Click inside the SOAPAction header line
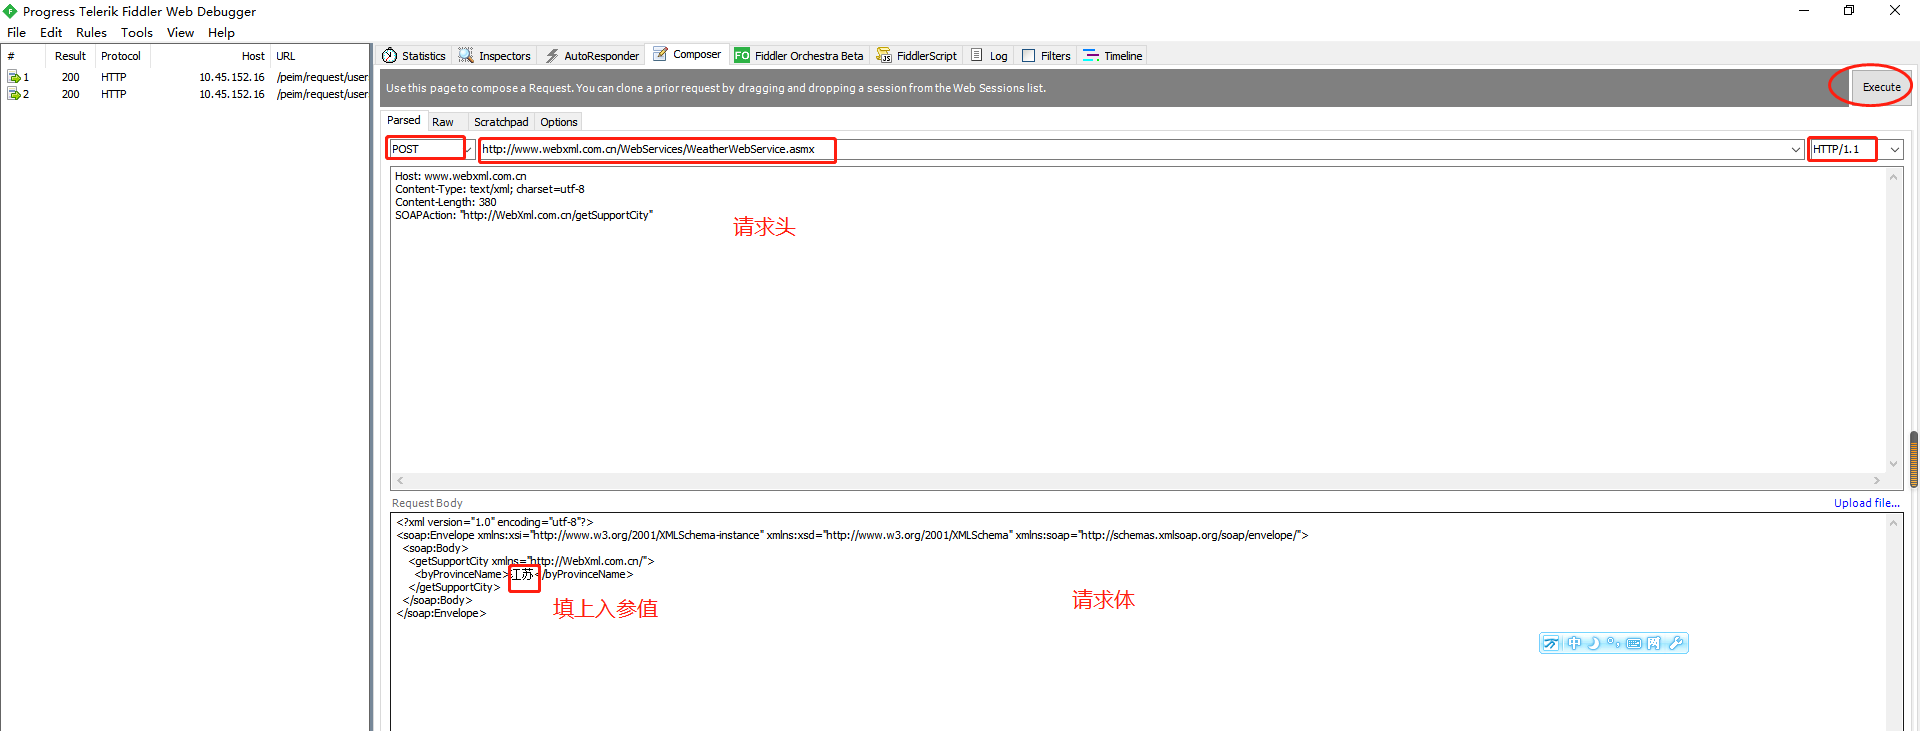This screenshot has height=731, width=1920. pos(524,215)
